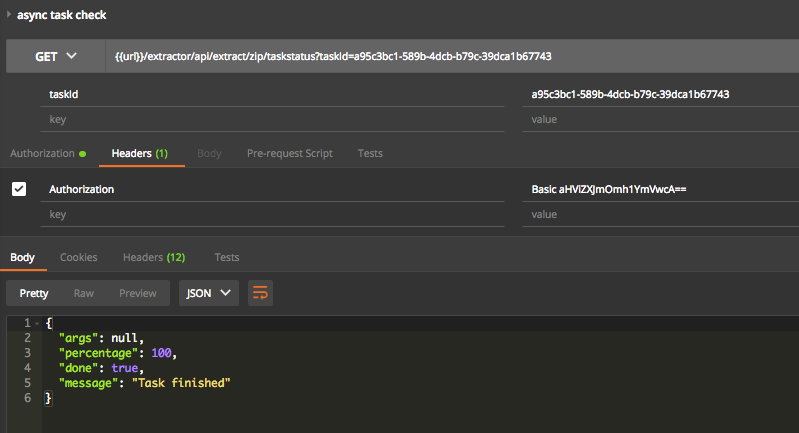Open response Headers (12) tab

(154, 257)
